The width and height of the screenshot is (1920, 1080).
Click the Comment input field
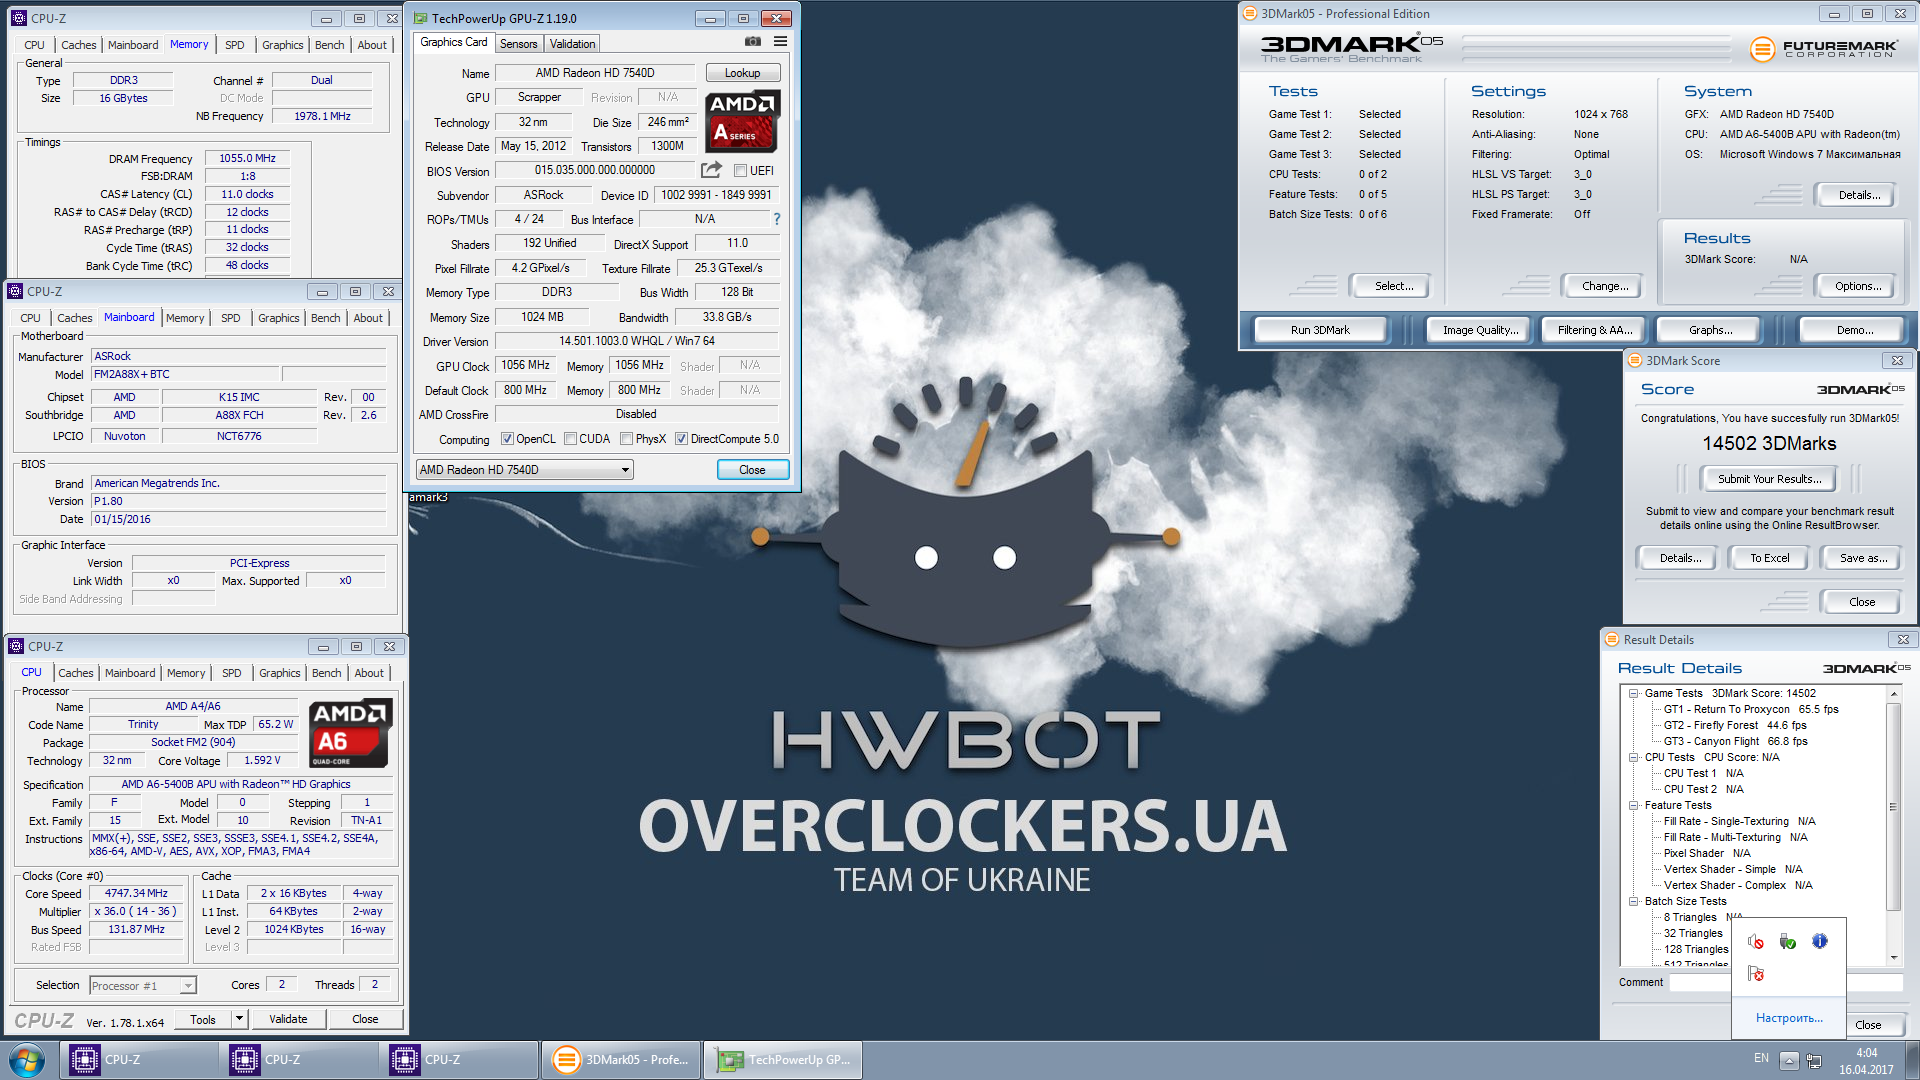point(1785,982)
